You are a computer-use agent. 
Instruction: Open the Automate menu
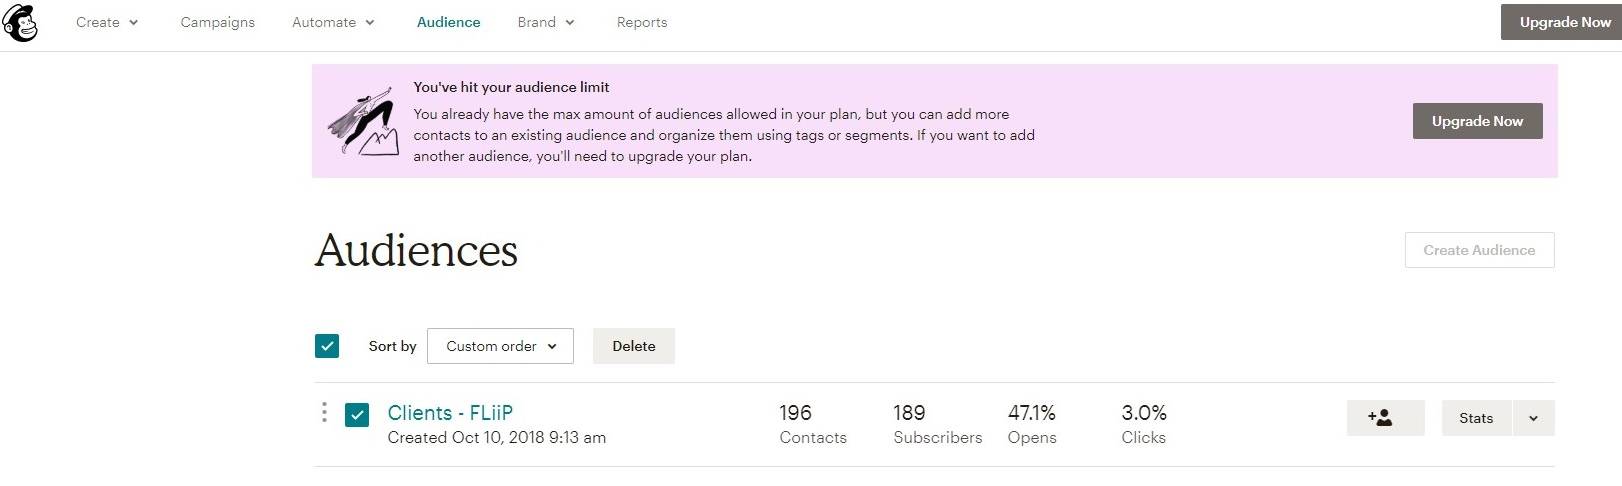pyautogui.click(x=333, y=22)
